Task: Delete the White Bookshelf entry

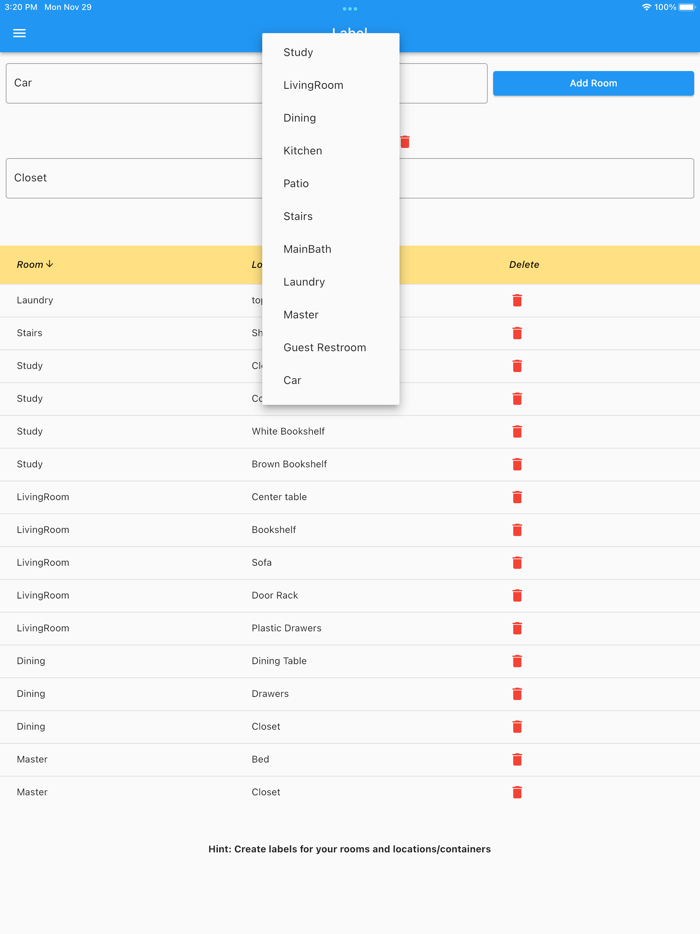Action: (517, 431)
